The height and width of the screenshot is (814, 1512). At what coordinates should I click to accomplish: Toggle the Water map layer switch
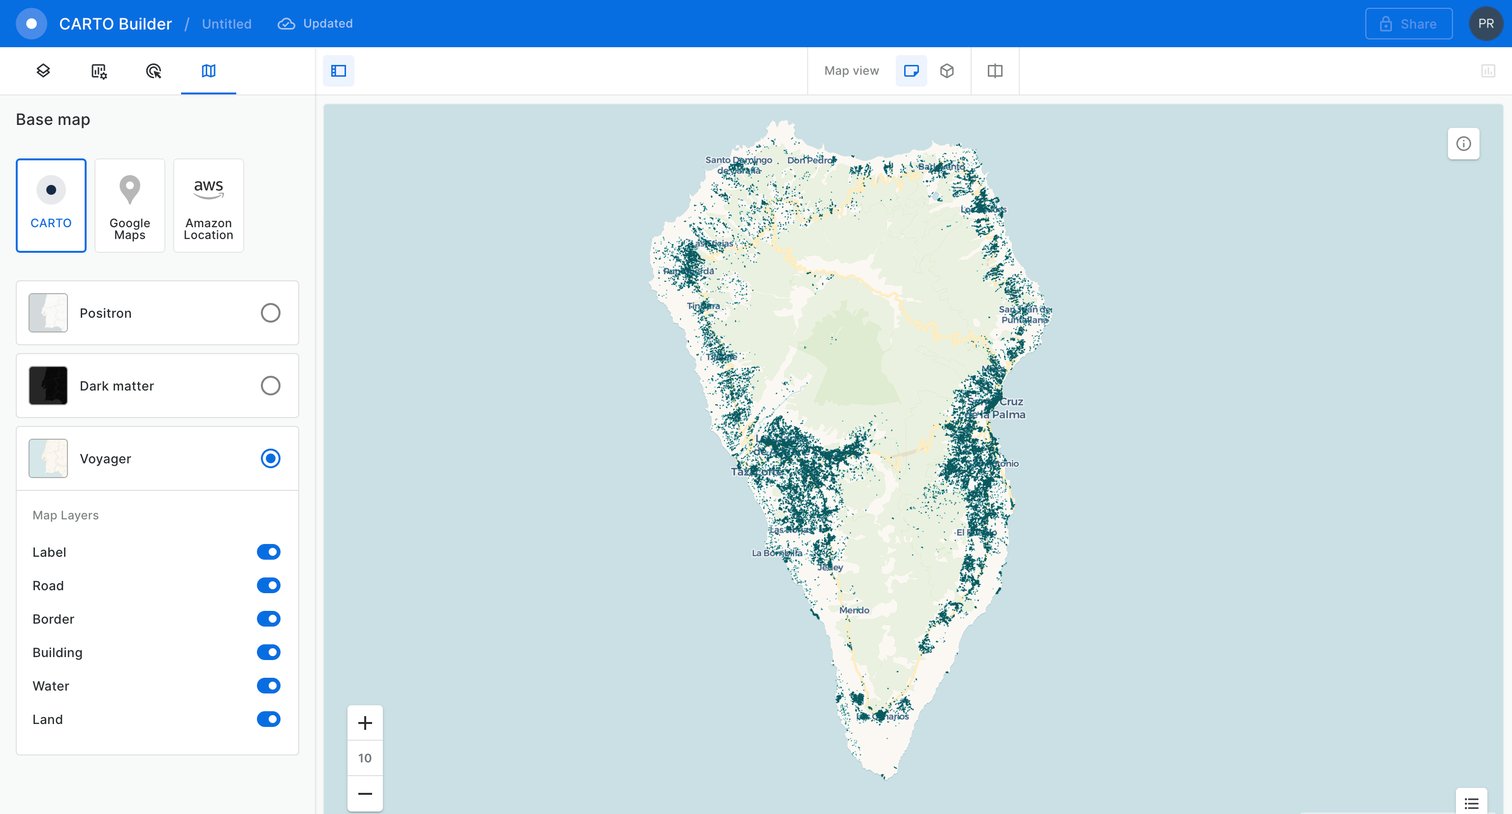coord(268,686)
